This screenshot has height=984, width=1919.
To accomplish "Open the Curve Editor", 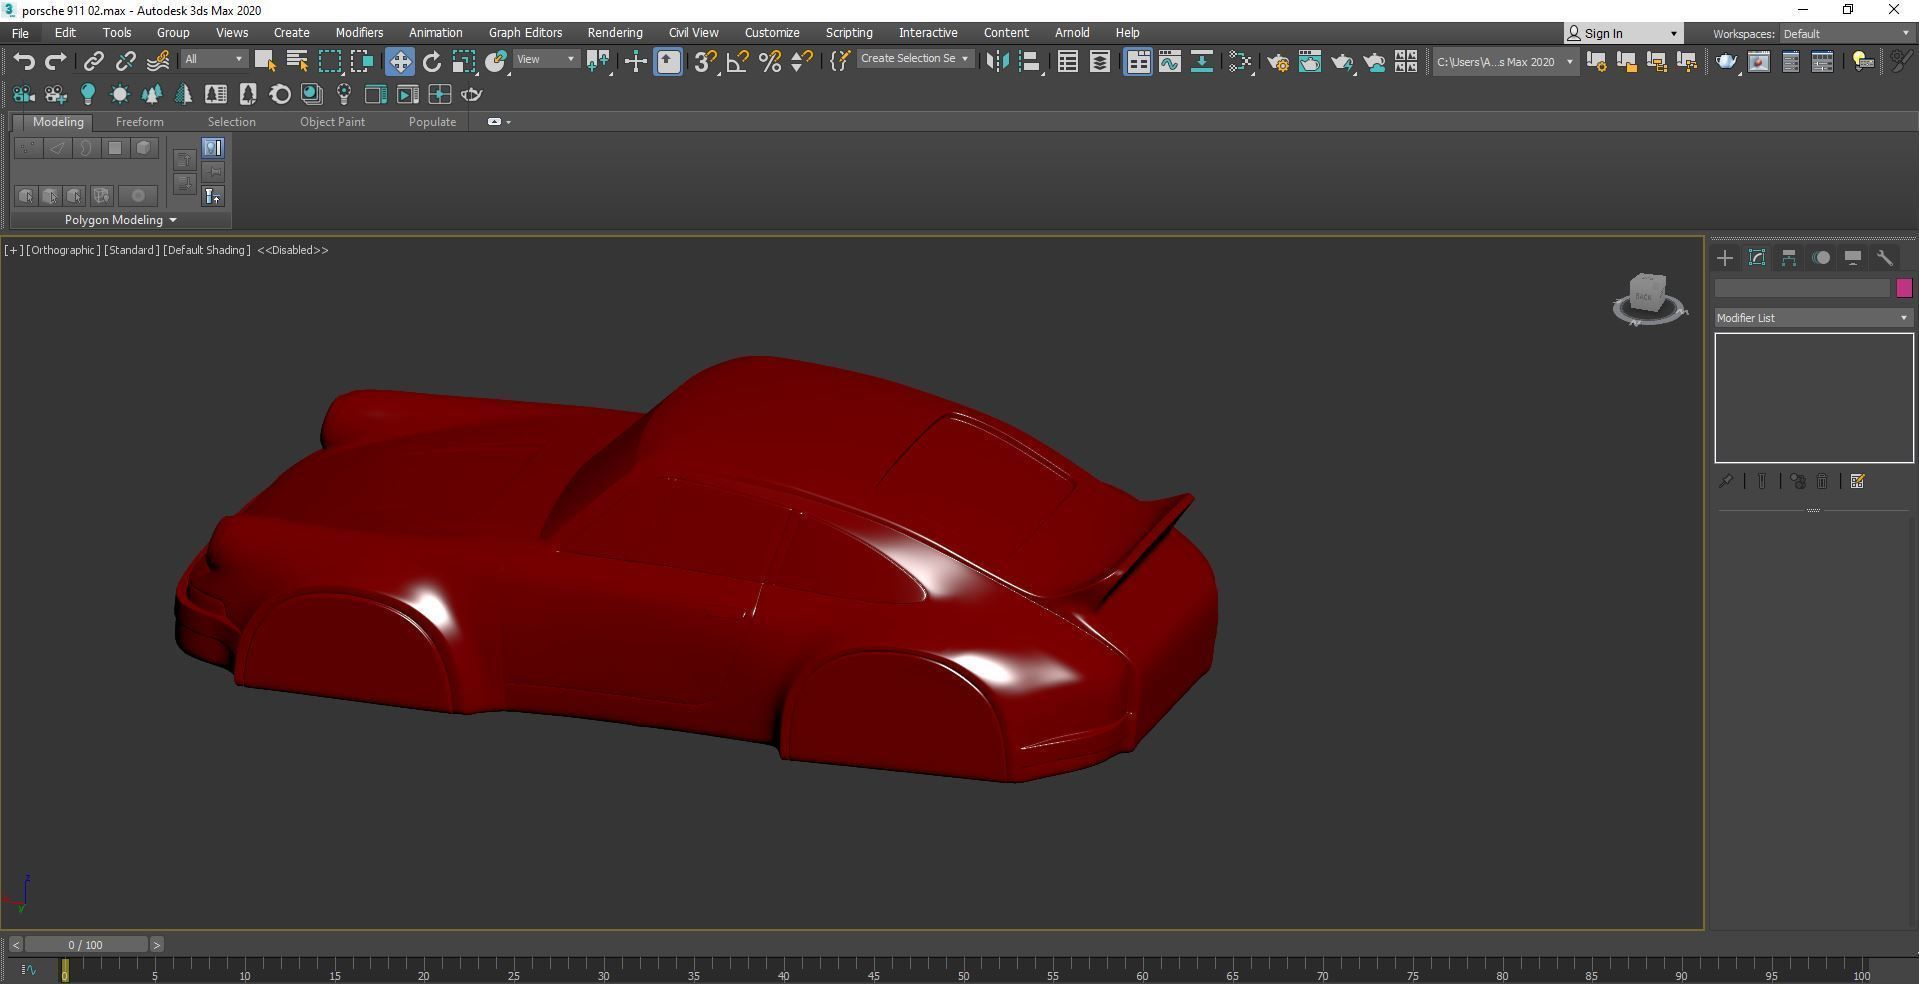I will (1170, 62).
